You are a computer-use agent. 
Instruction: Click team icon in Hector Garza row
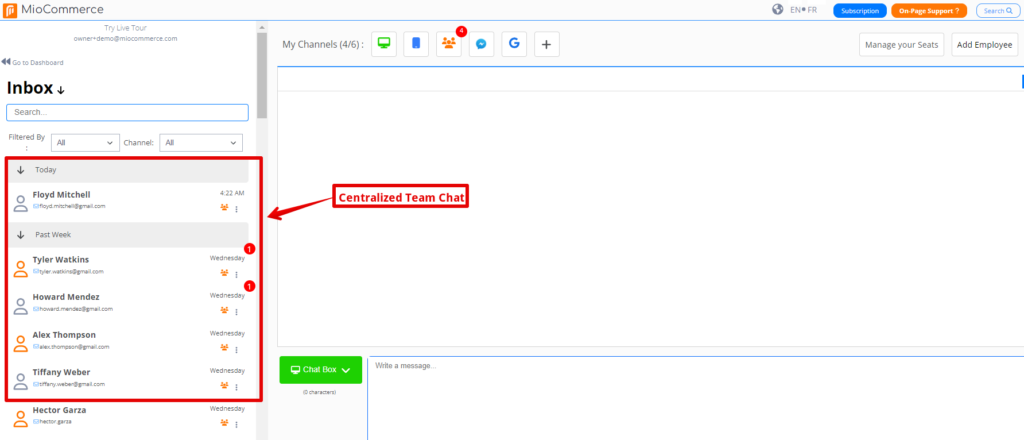225,422
